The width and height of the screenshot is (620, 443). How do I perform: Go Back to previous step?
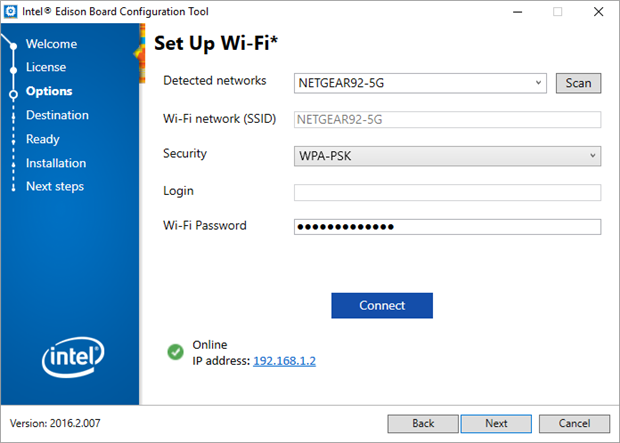(423, 423)
